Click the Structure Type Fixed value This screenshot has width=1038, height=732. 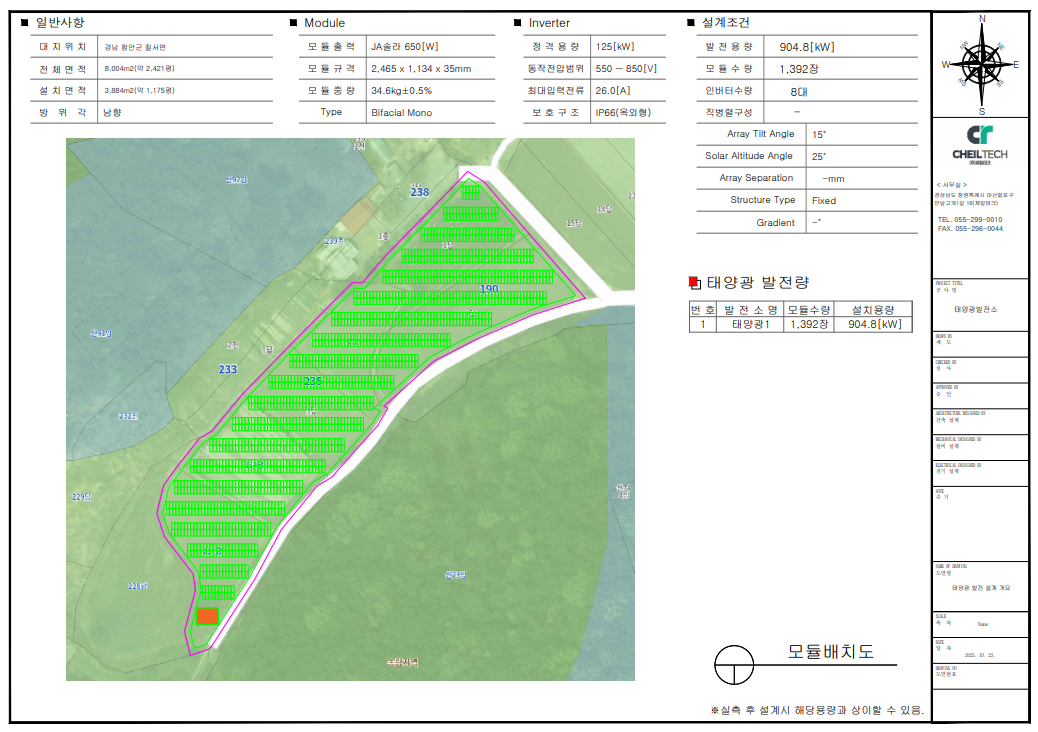(x=824, y=200)
